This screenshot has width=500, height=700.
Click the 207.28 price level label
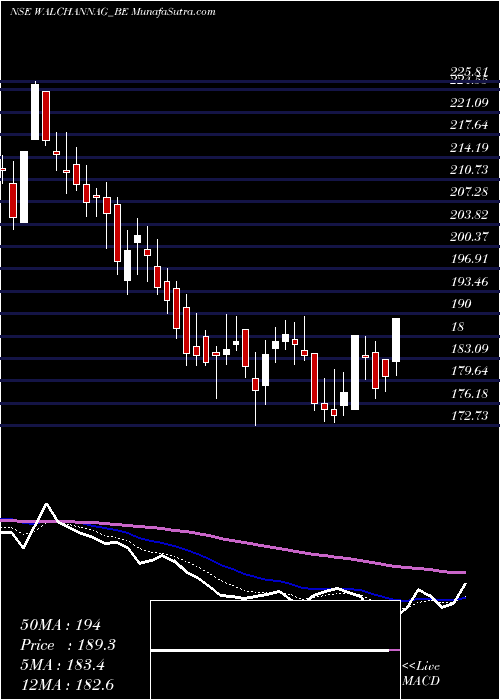469,192
